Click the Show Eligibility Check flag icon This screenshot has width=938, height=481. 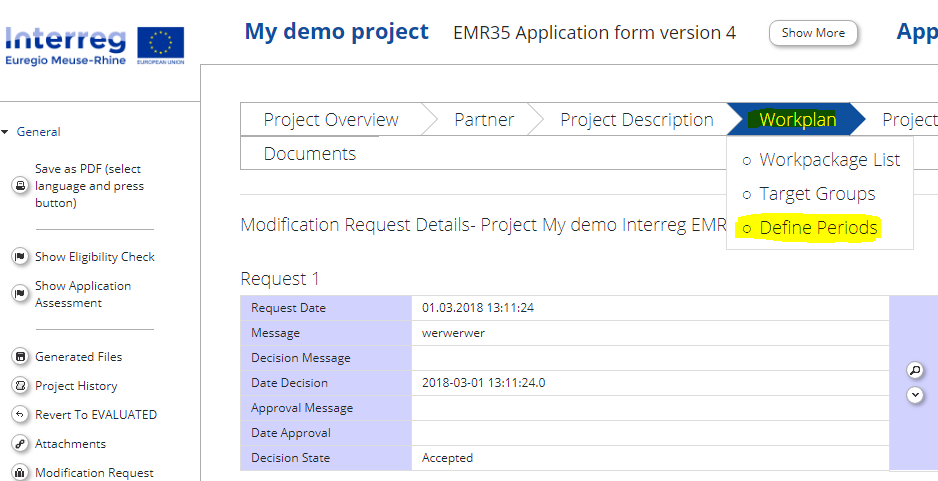click(x=19, y=257)
